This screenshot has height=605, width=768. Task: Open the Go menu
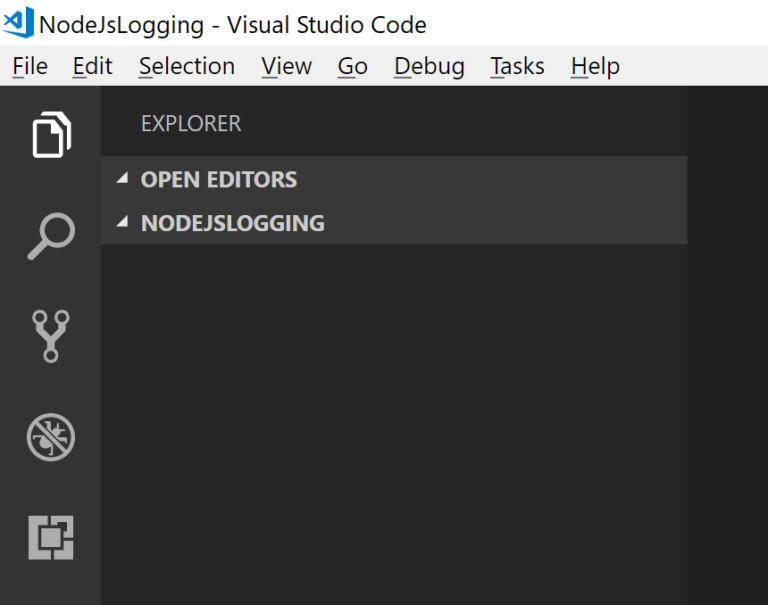coord(352,66)
